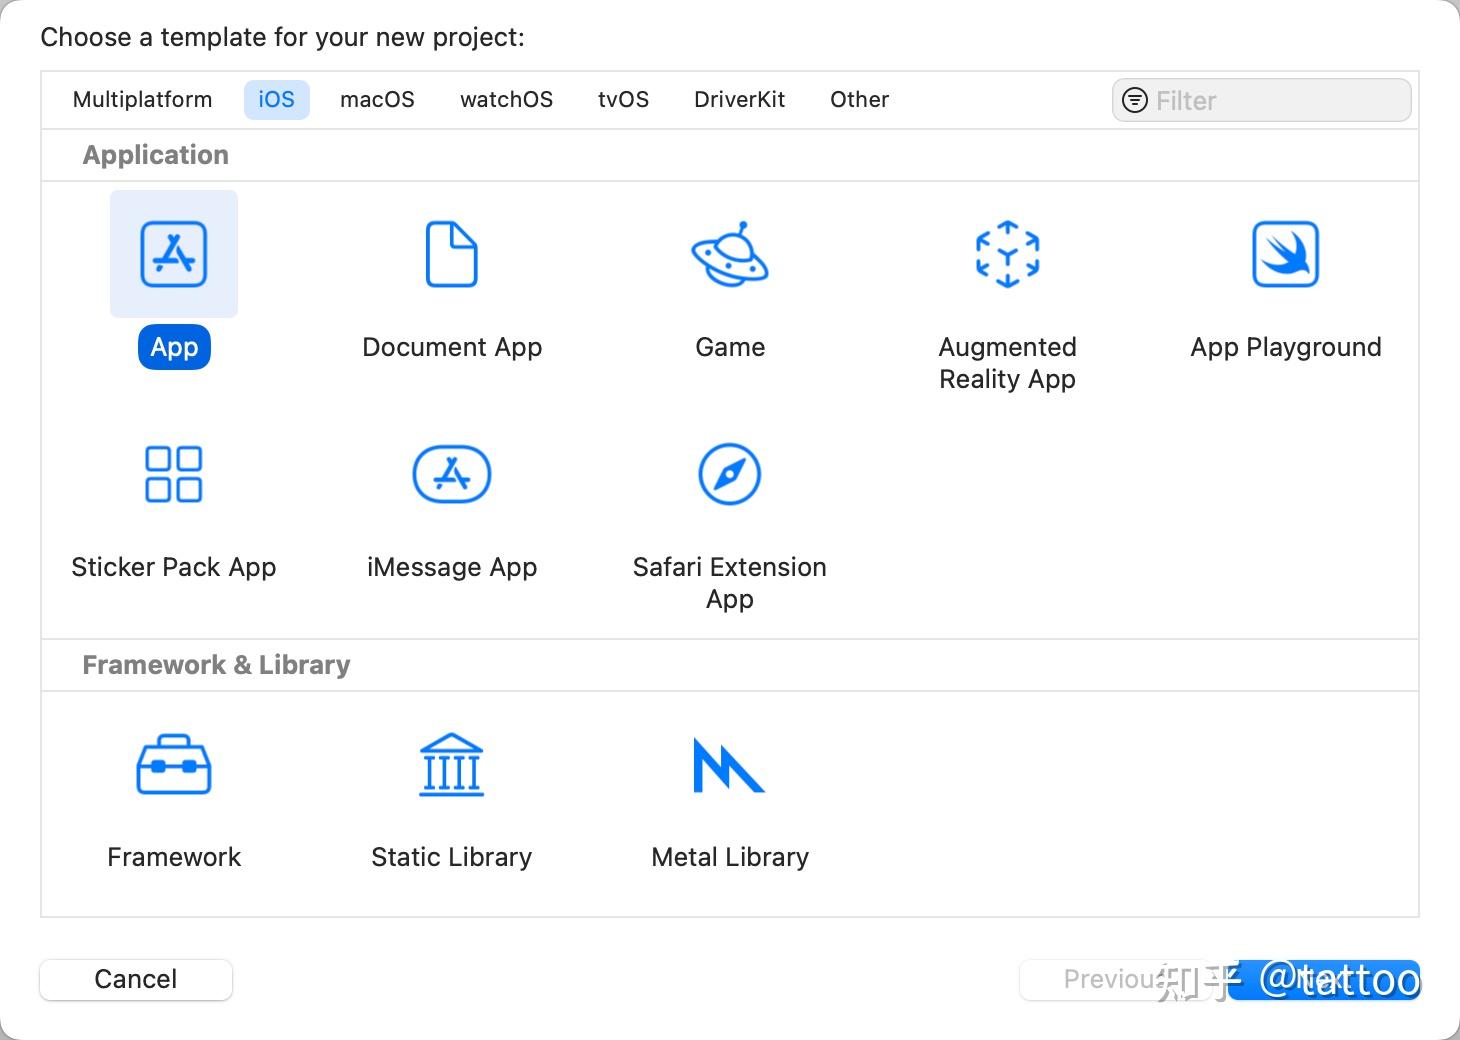Choose the App Playground Swift icon
The width and height of the screenshot is (1460, 1040).
1285,254
